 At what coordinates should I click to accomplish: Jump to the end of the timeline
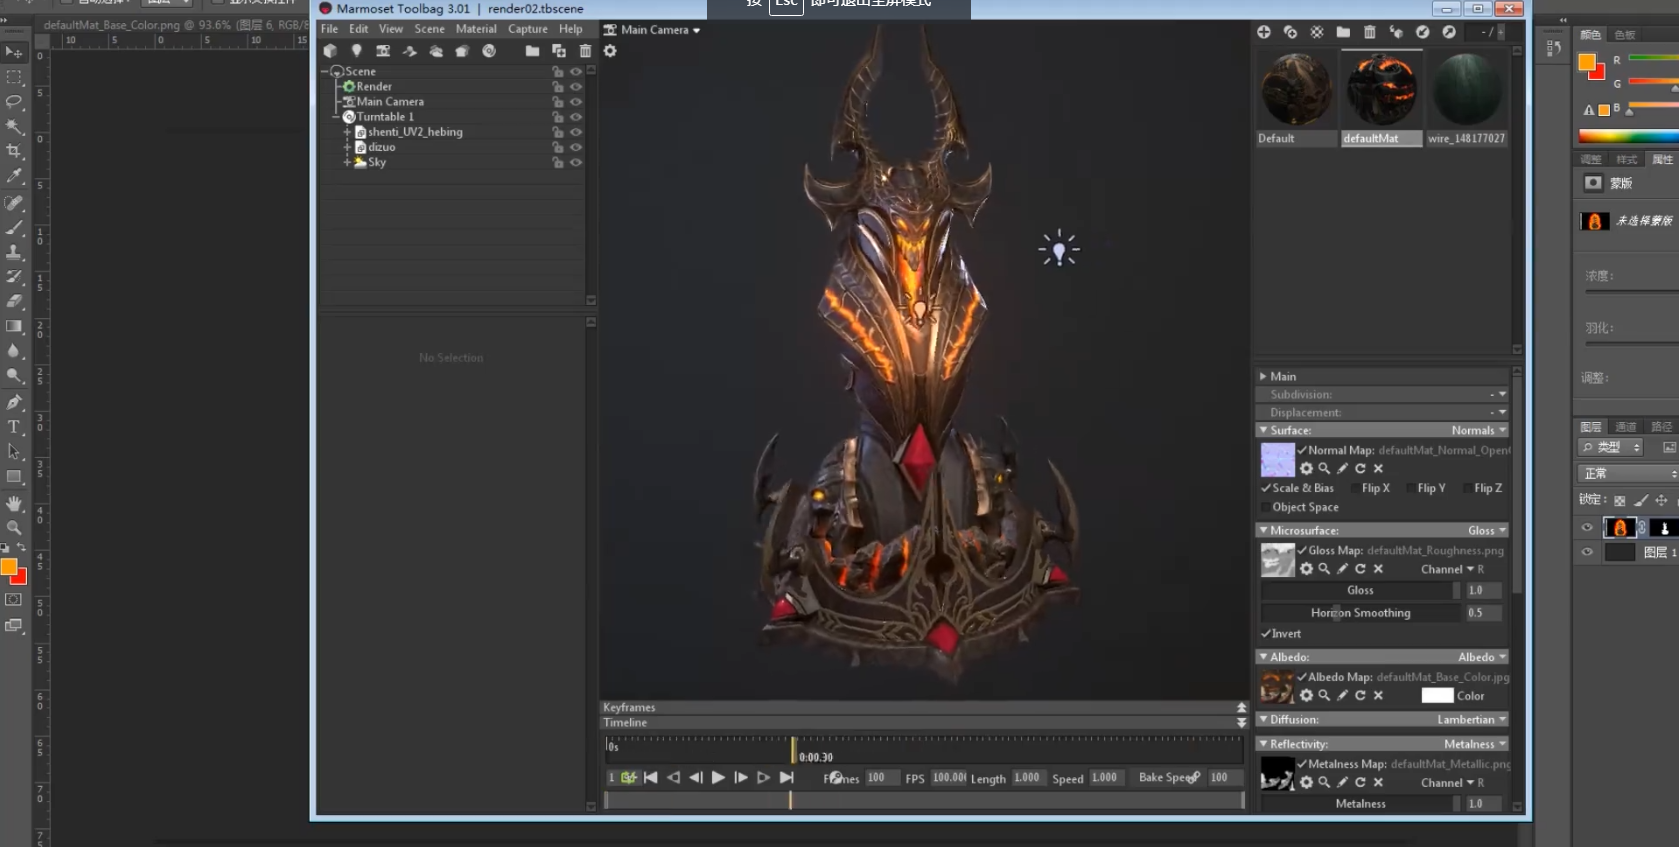(x=787, y=777)
